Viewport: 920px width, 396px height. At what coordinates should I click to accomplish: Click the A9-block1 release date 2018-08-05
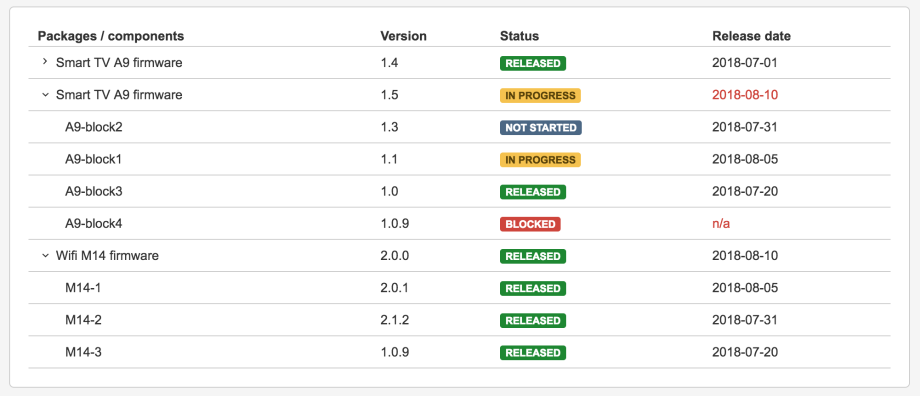point(745,159)
